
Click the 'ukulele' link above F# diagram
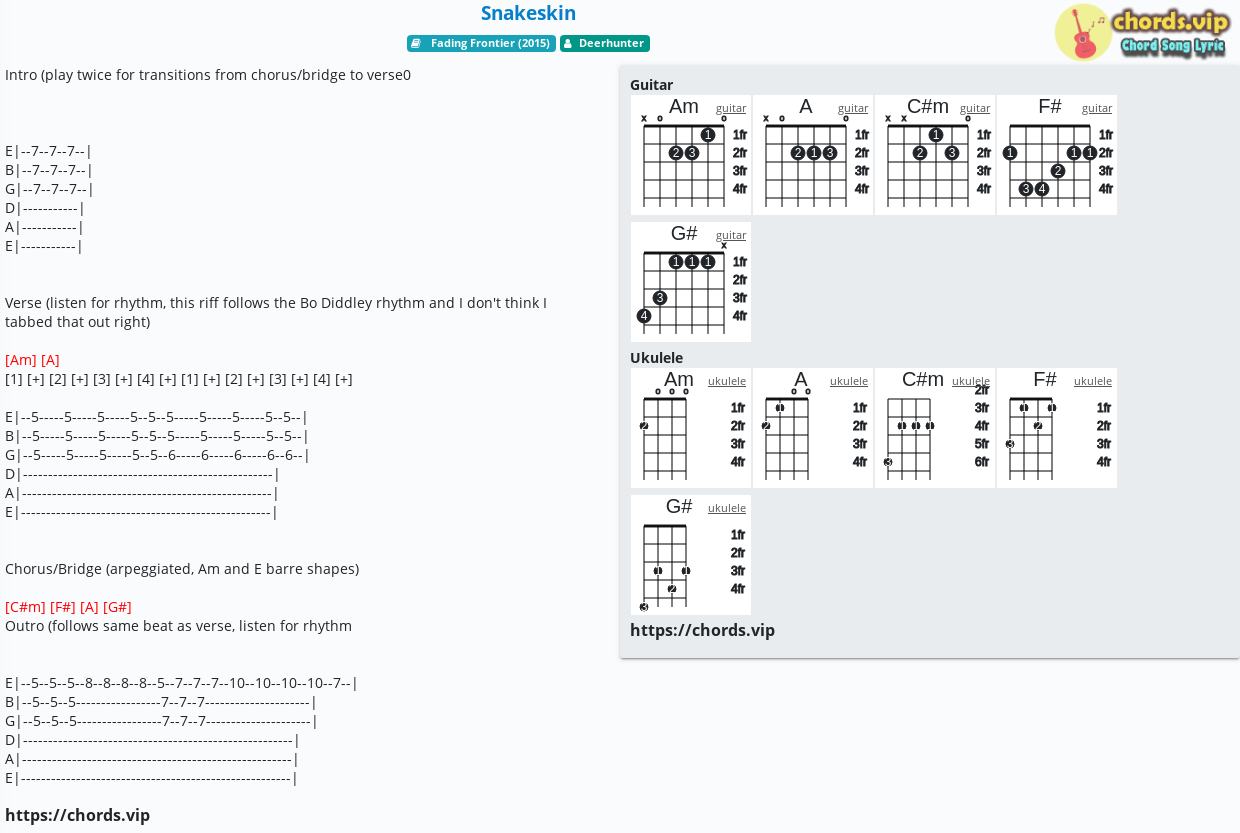click(x=1093, y=381)
